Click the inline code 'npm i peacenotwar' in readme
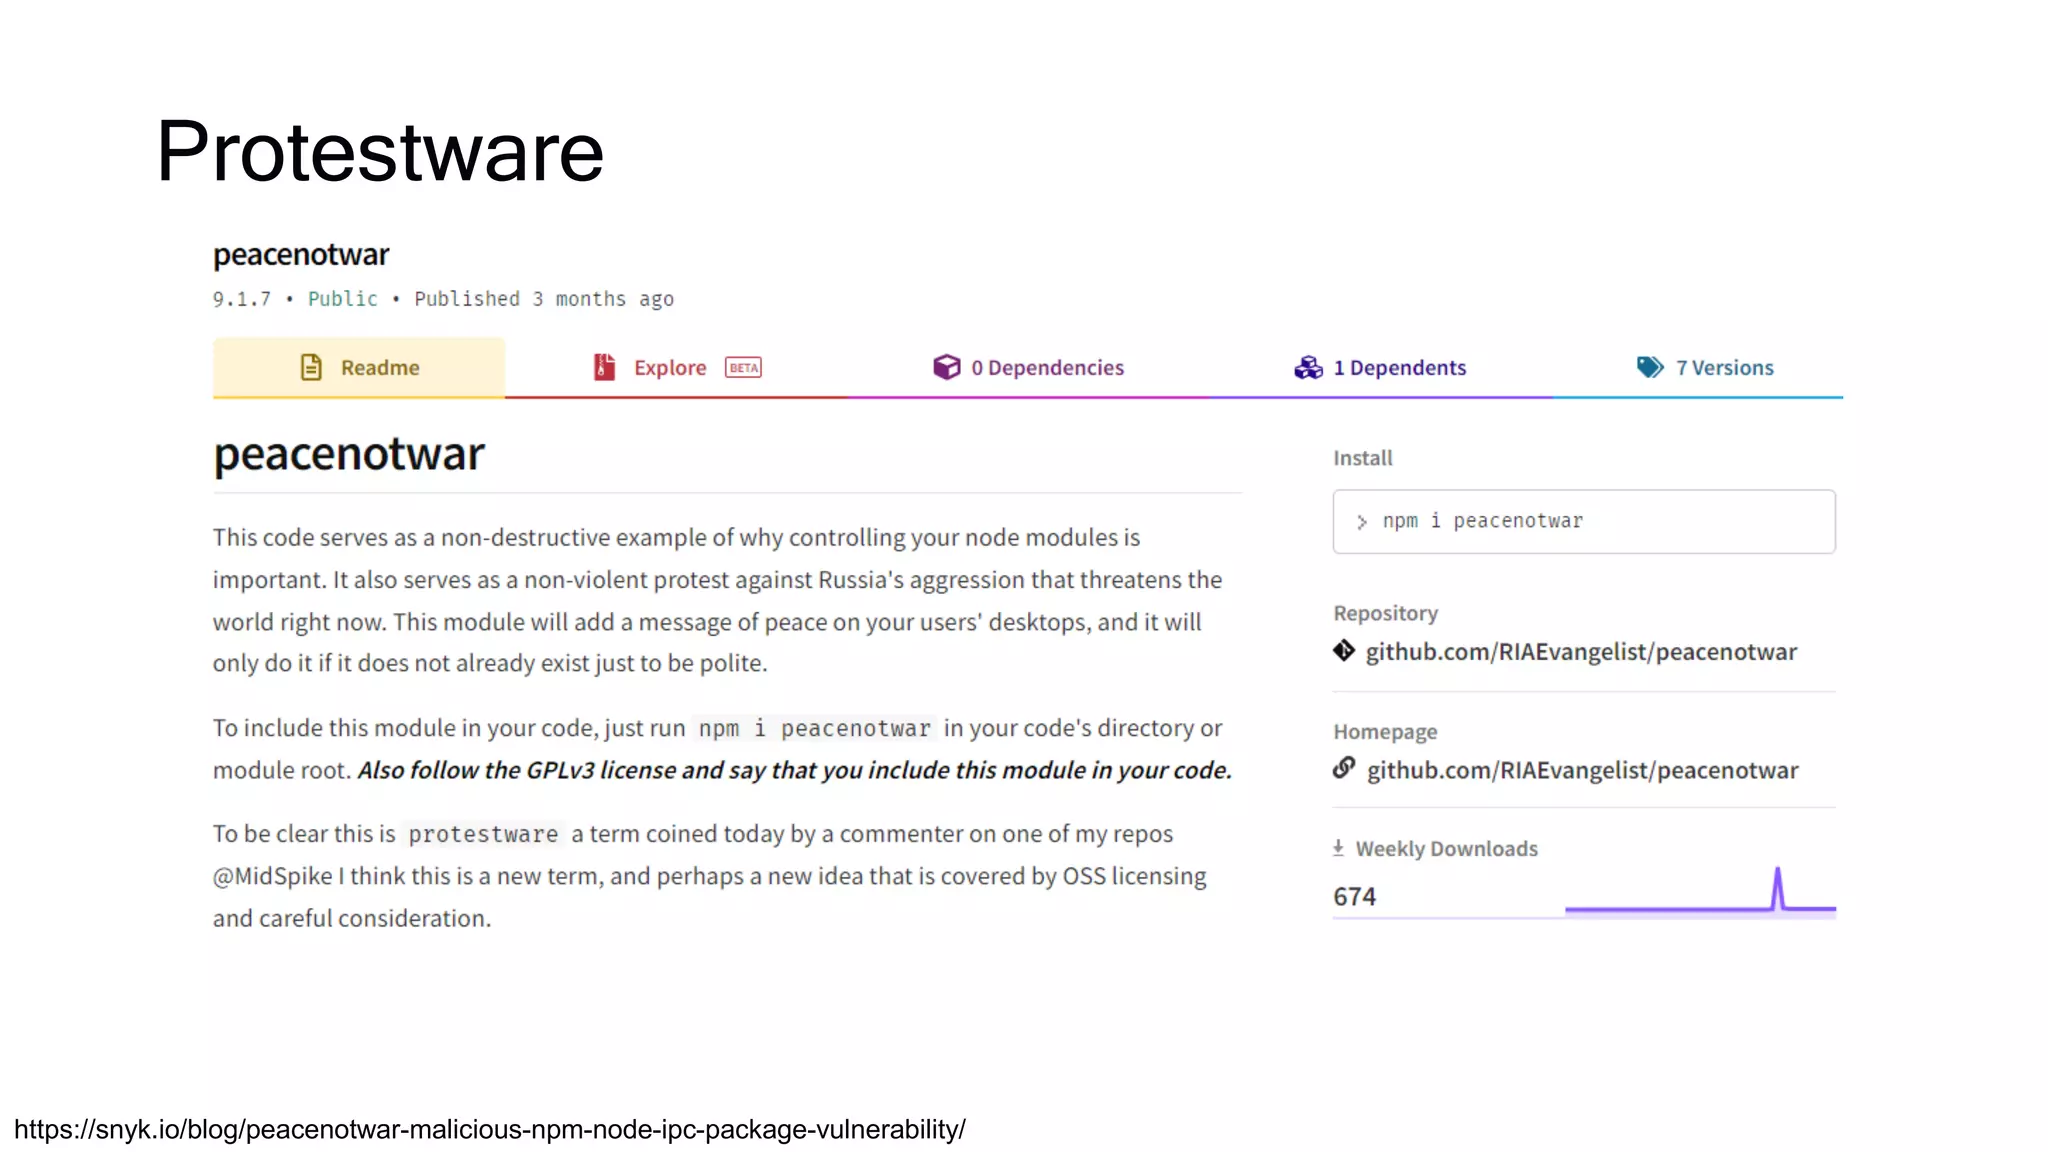 coord(814,728)
